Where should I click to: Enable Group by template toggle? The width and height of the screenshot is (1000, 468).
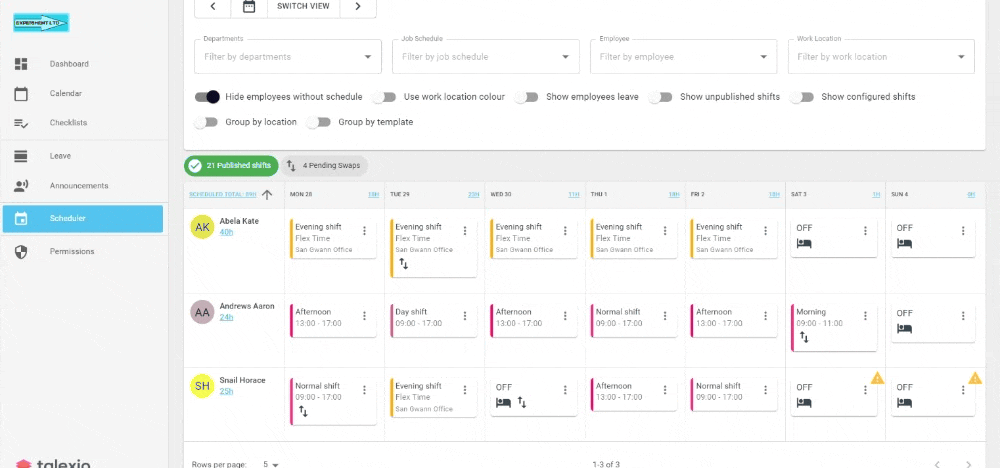(319, 122)
